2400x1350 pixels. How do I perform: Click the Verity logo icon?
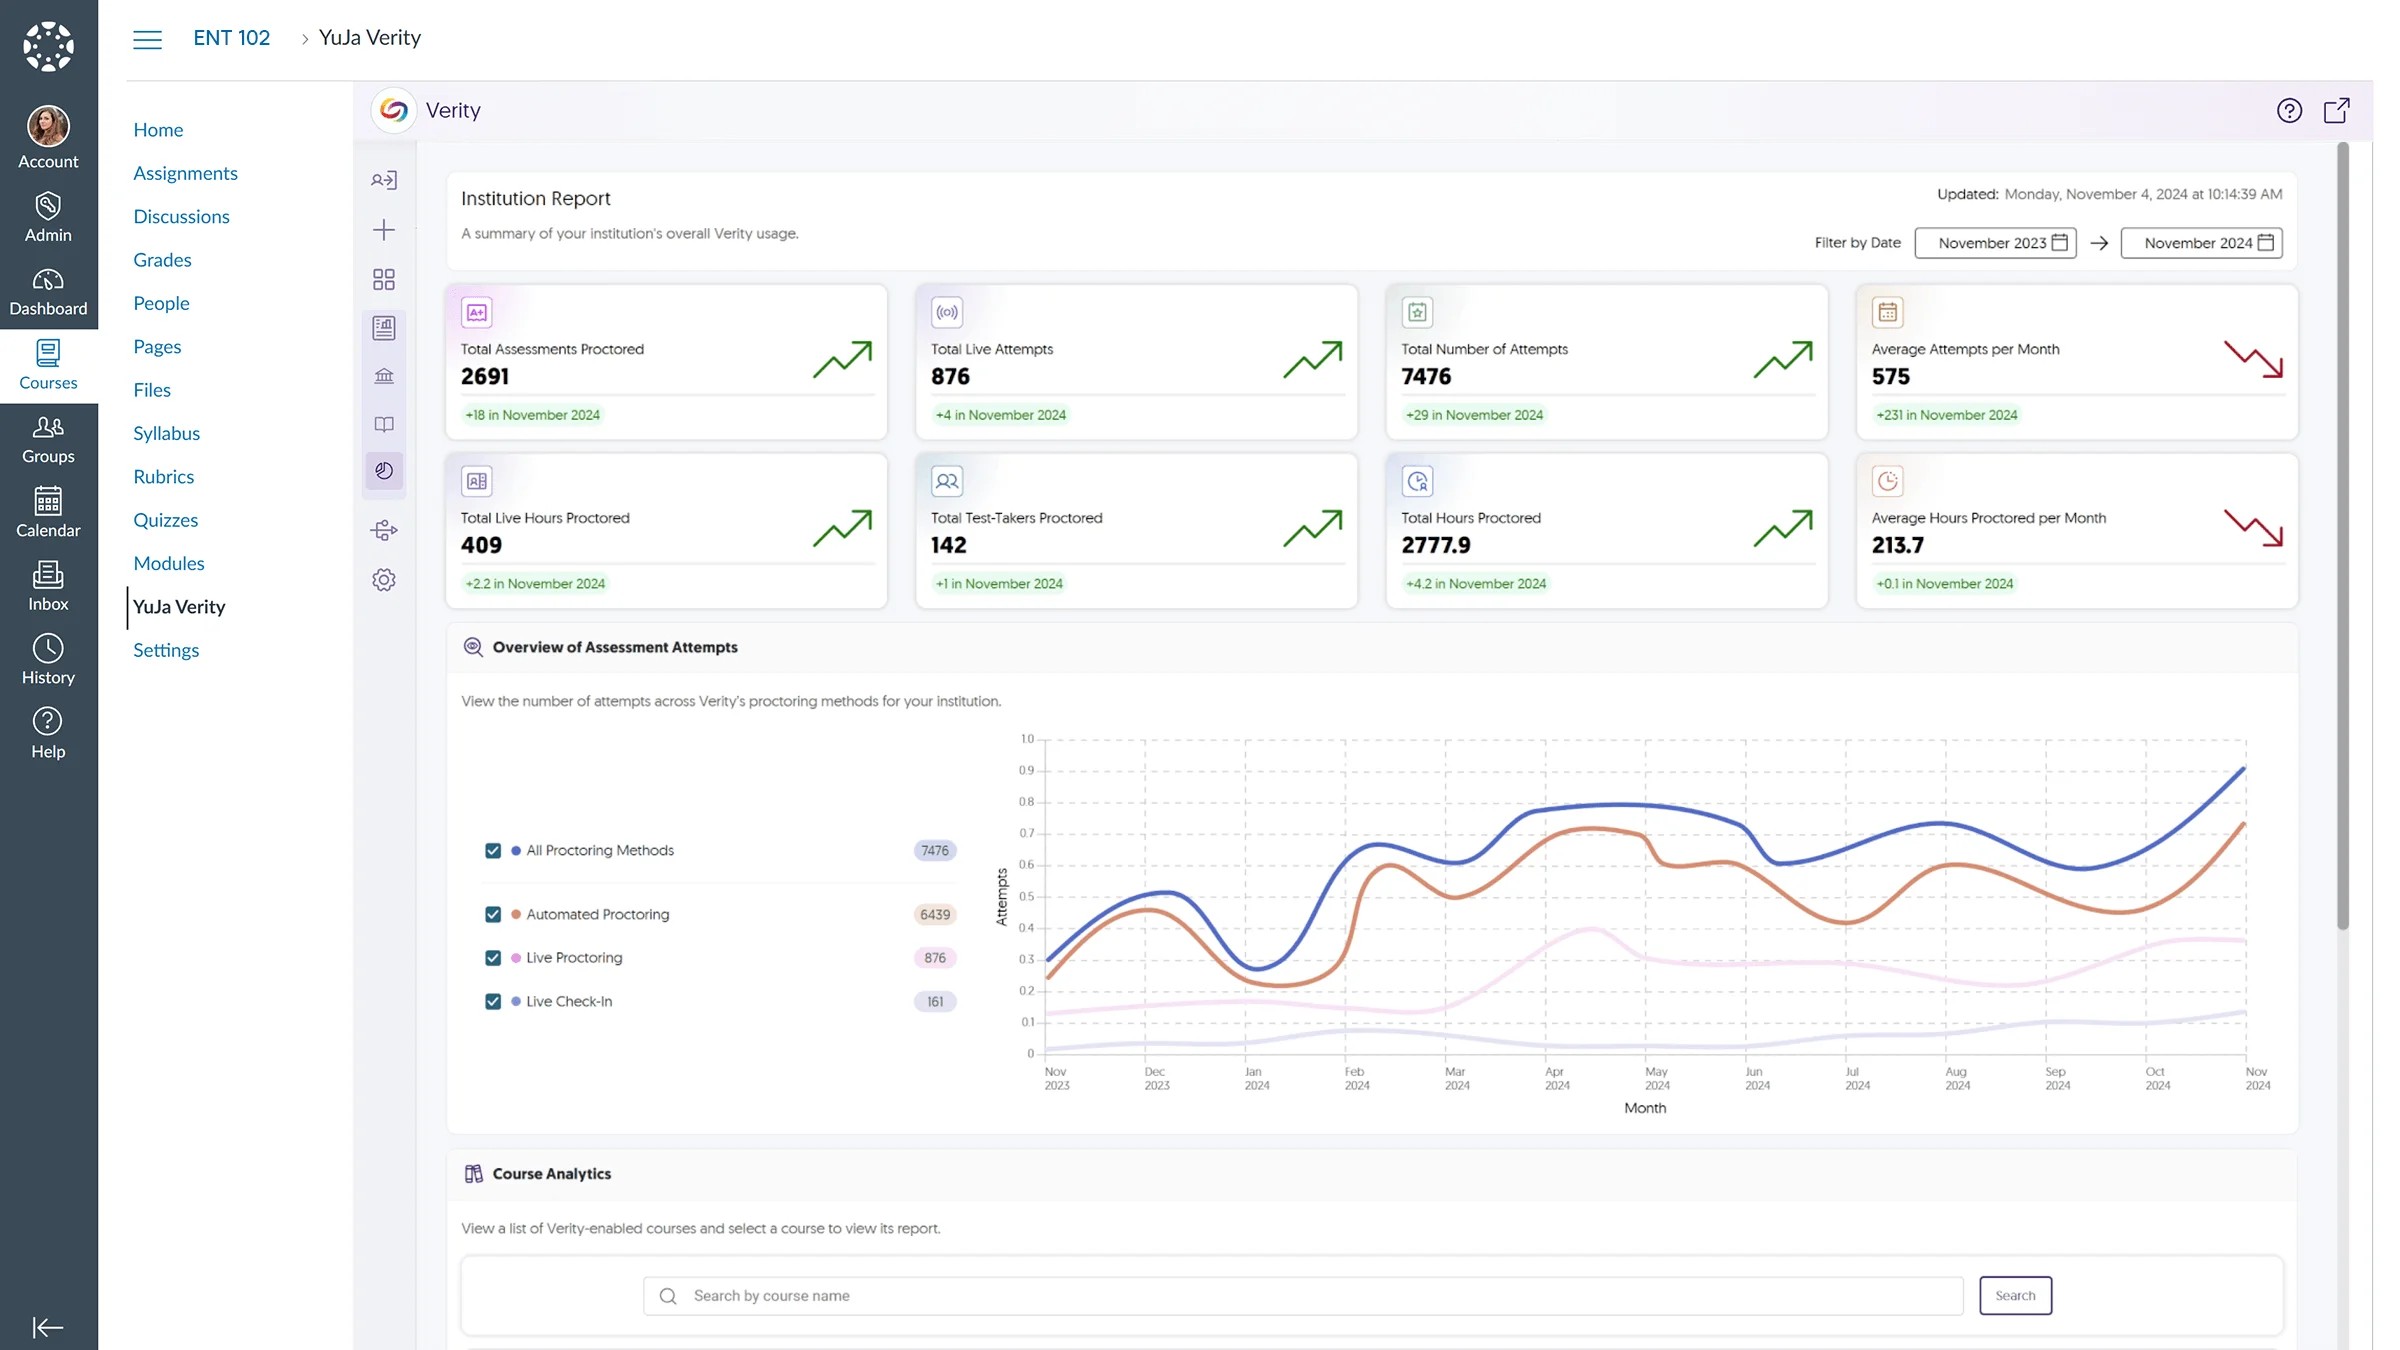(x=394, y=110)
